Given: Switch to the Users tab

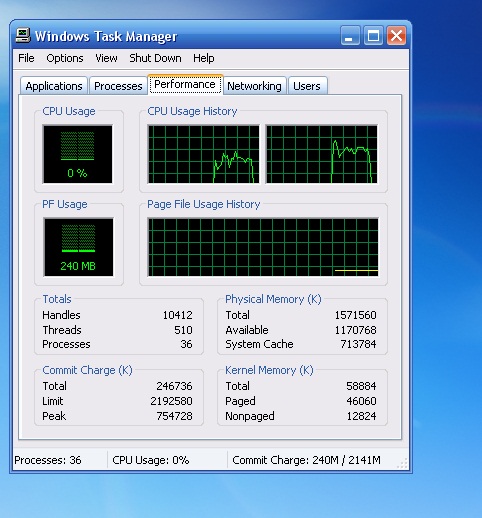Looking at the screenshot, I should (x=307, y=86).
